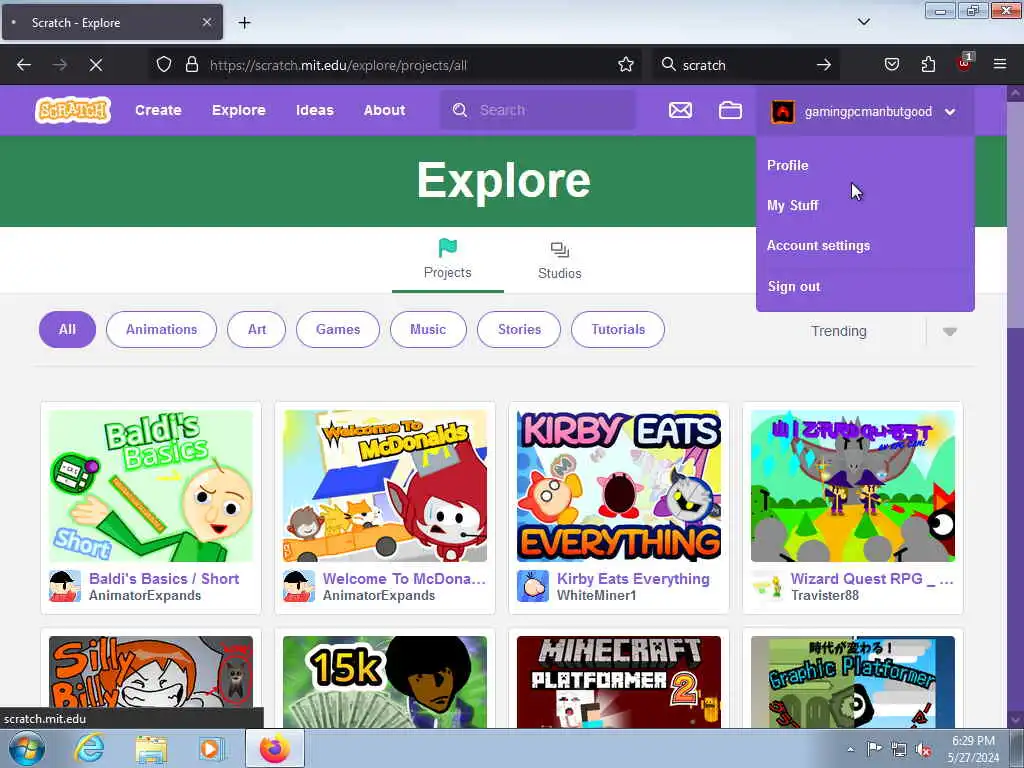
Task: Bookmark this page with the star icon
Action: pos(626,65)
